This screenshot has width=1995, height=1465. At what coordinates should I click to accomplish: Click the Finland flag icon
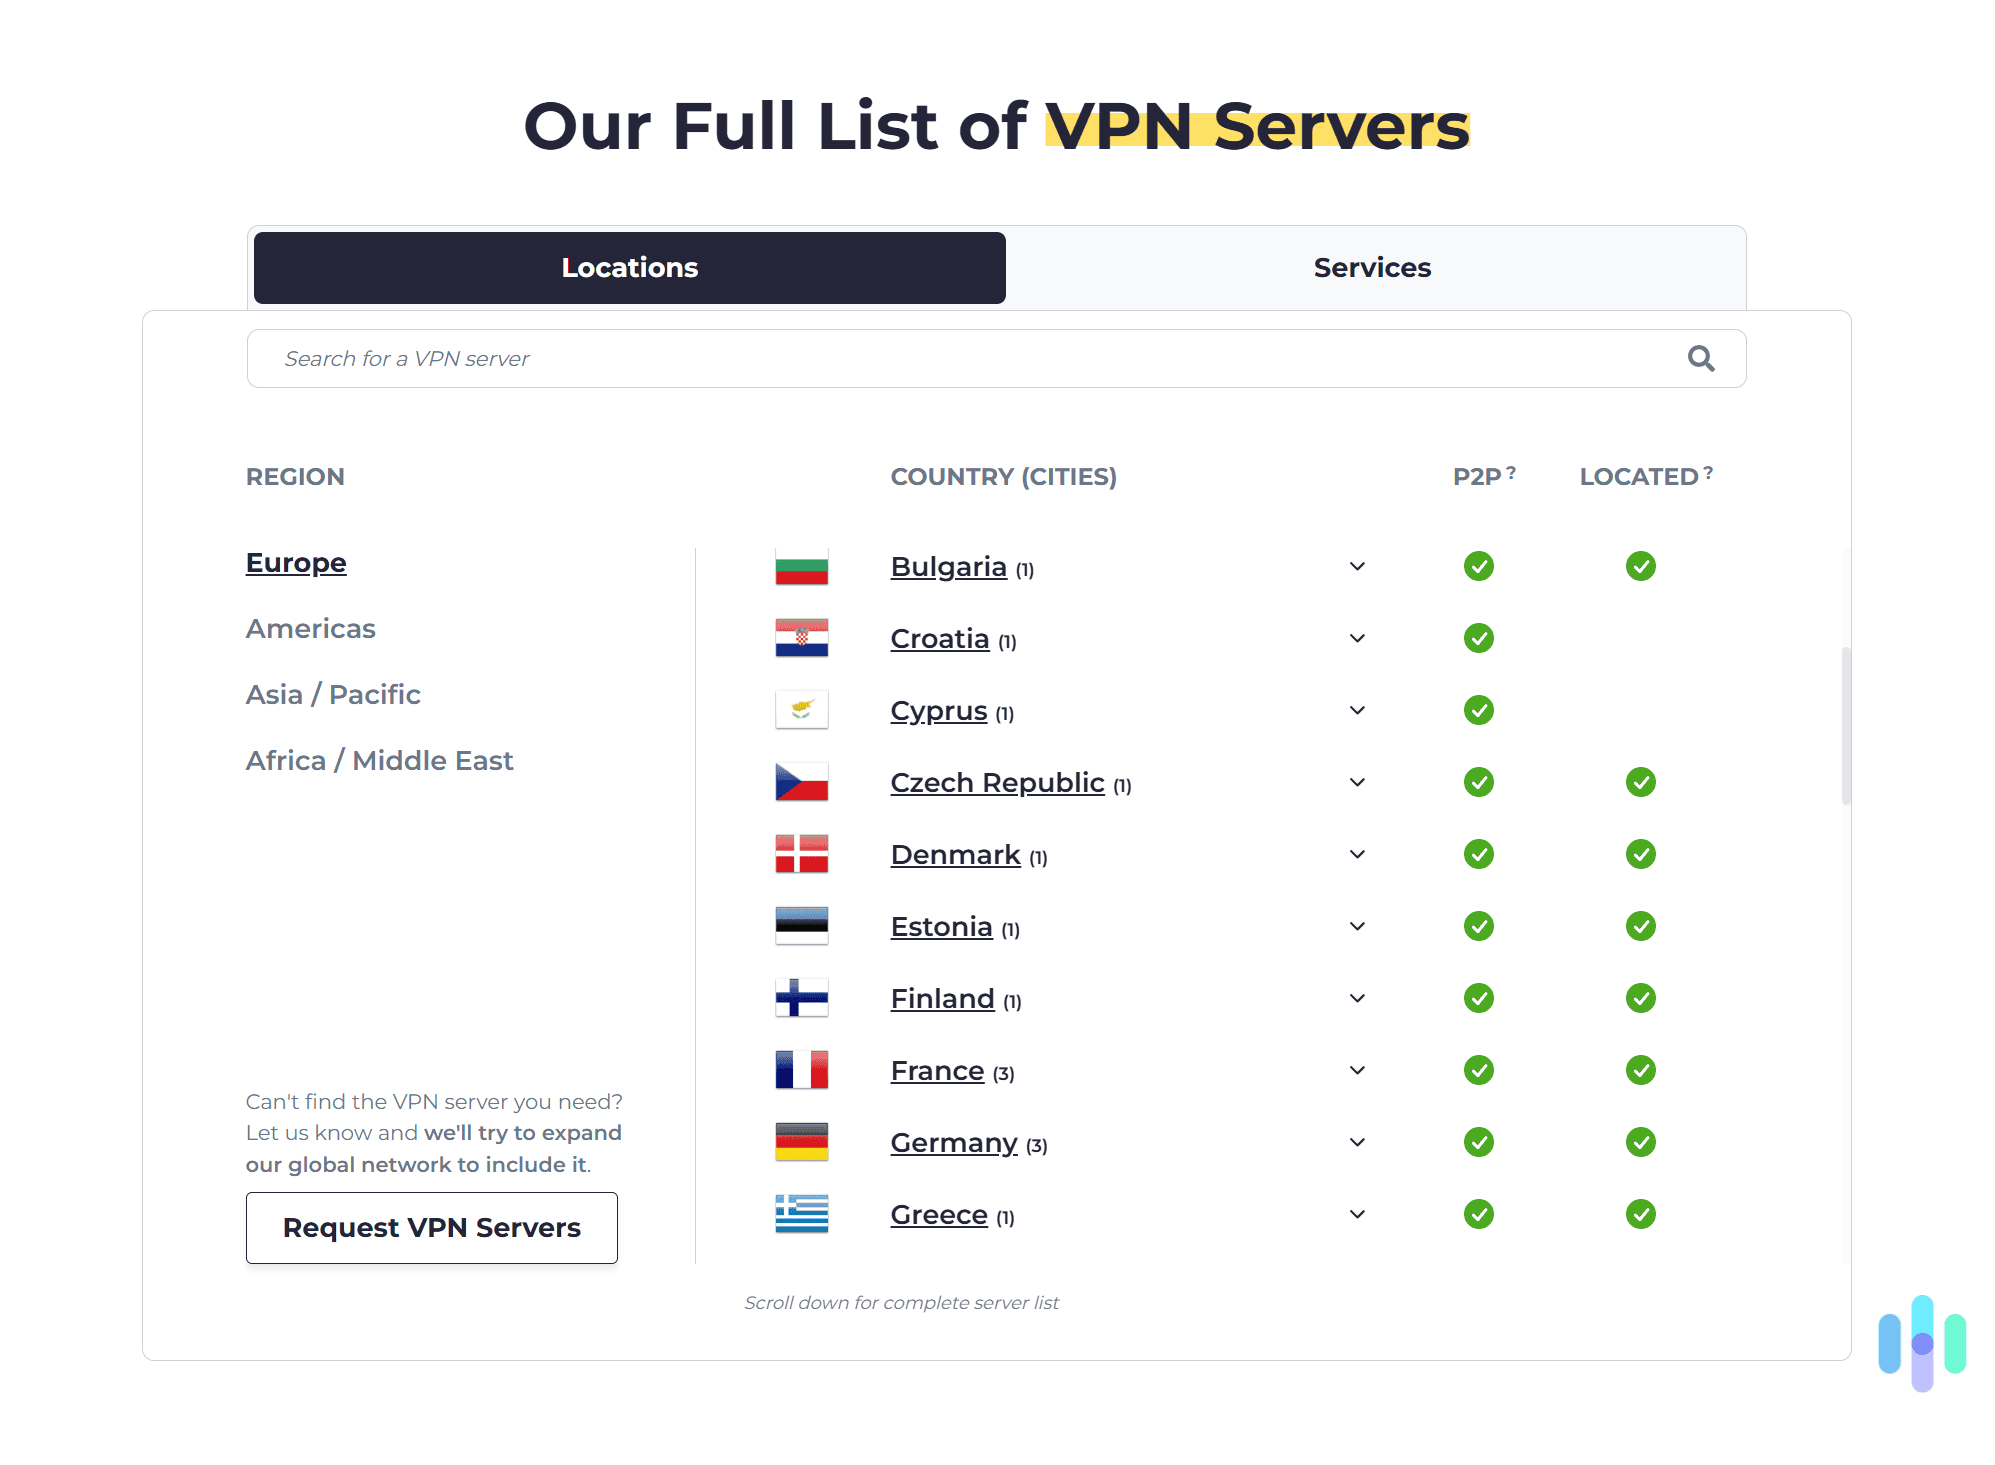click(800, 997)
